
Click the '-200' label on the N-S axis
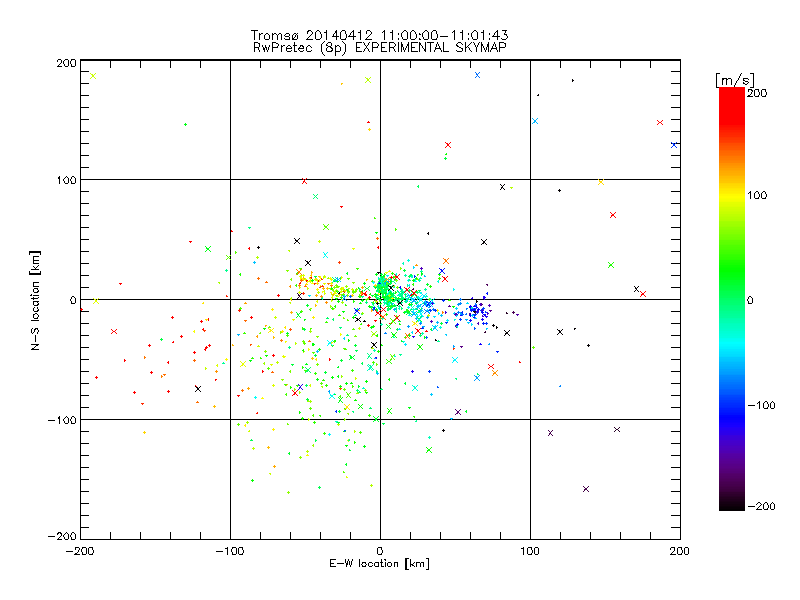(x=62, y=536)
